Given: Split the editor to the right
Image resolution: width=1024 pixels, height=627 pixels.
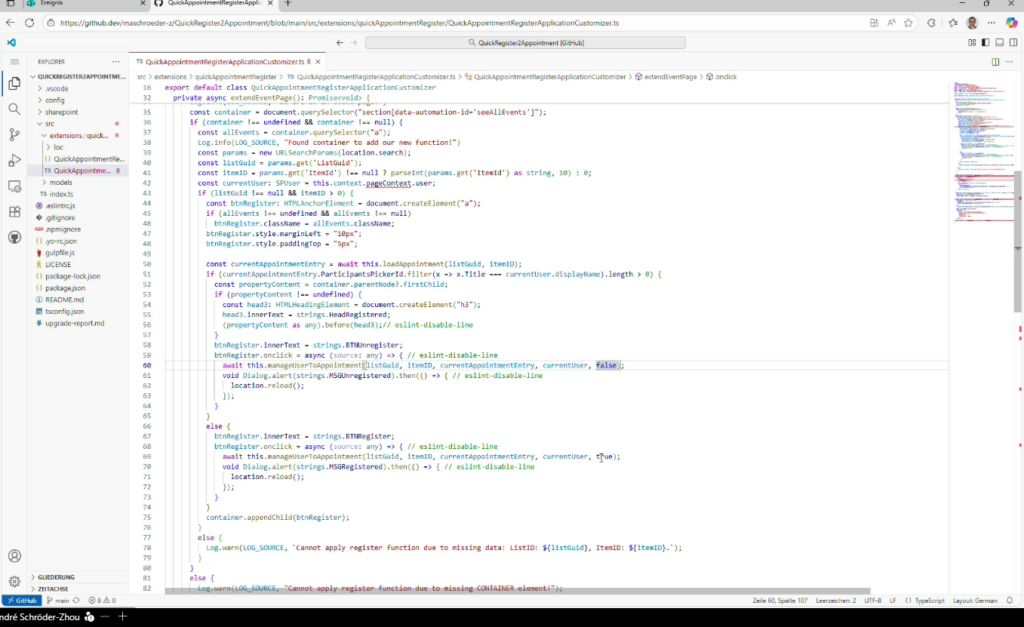Looking at the screenshot, I should pyautogui.click(x=995, y=62).
